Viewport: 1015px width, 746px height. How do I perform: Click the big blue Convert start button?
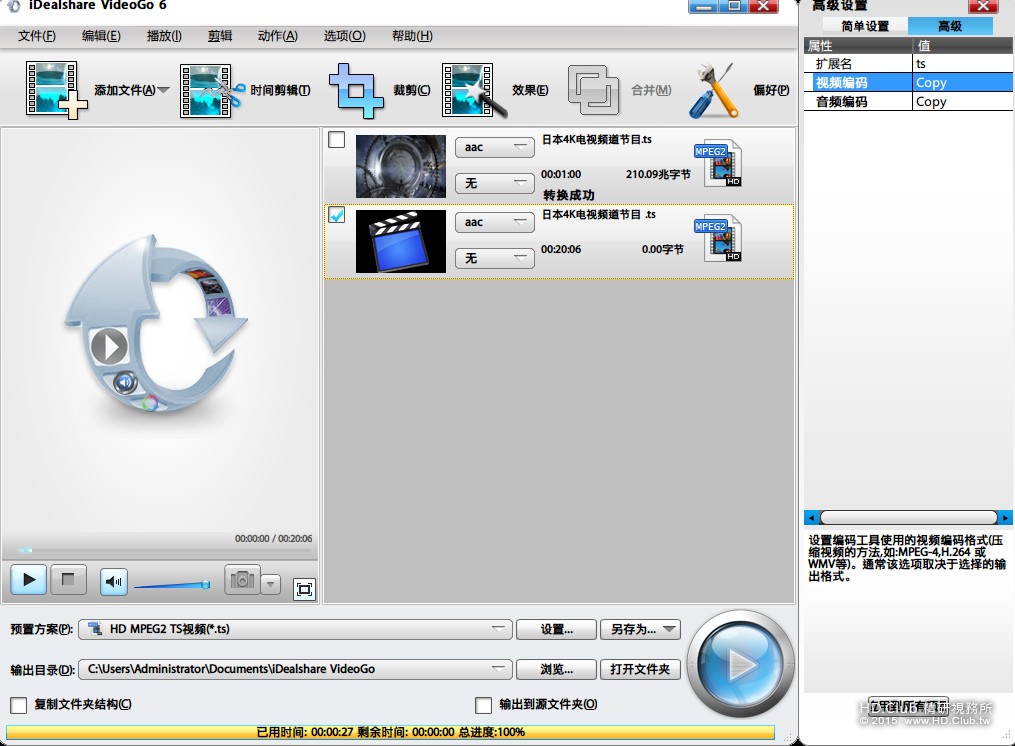click(x=740, y=664)
